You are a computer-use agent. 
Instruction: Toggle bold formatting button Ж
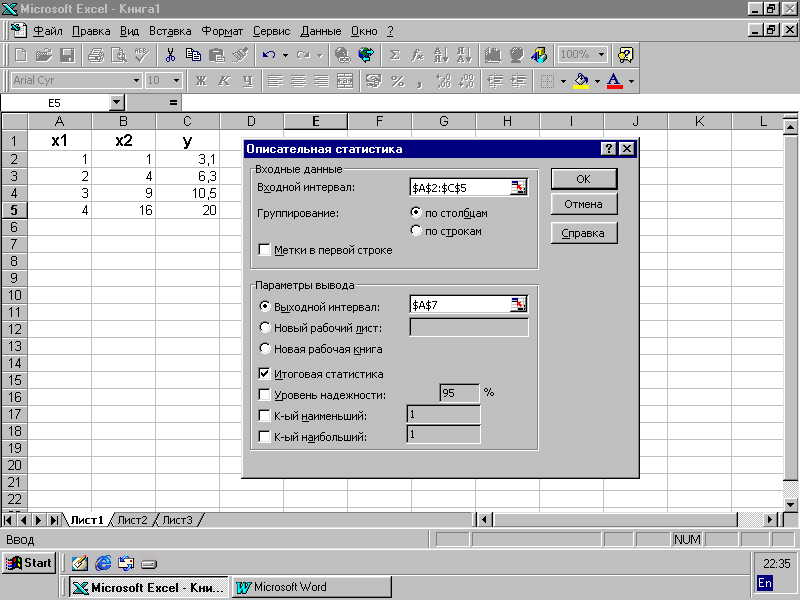pyautogui.click(x=200, y=81)
